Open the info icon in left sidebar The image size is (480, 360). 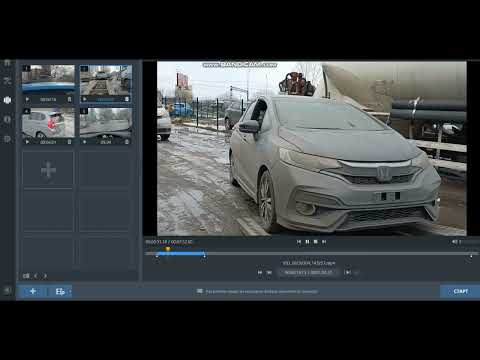pyautogui.click(x=7, y=119)
